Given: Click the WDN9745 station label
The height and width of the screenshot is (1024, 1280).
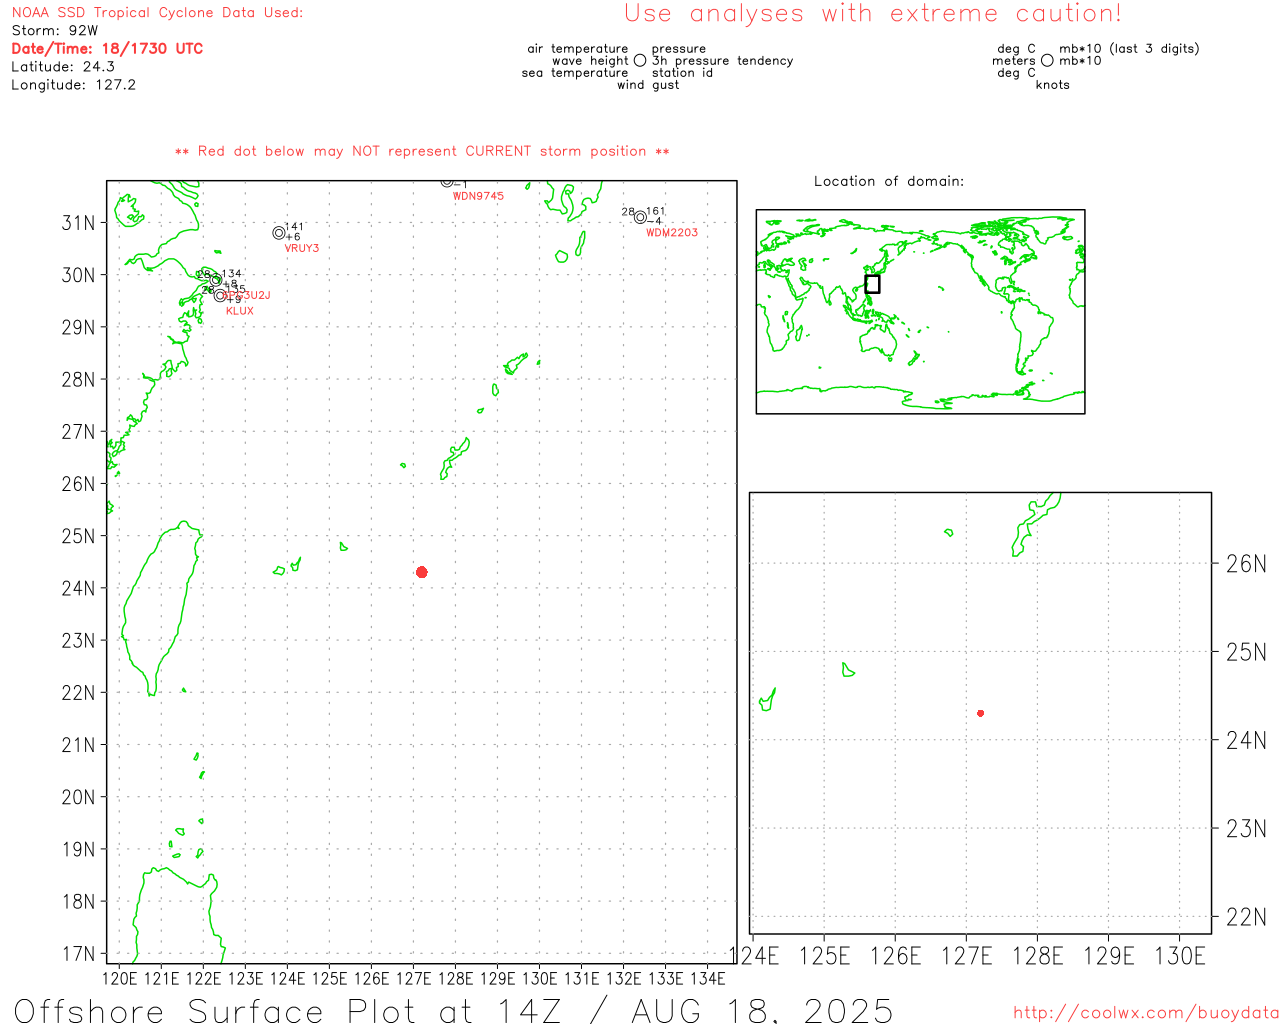Looking at the screenshot, I should pyautogui.click(x=478, y=196).
